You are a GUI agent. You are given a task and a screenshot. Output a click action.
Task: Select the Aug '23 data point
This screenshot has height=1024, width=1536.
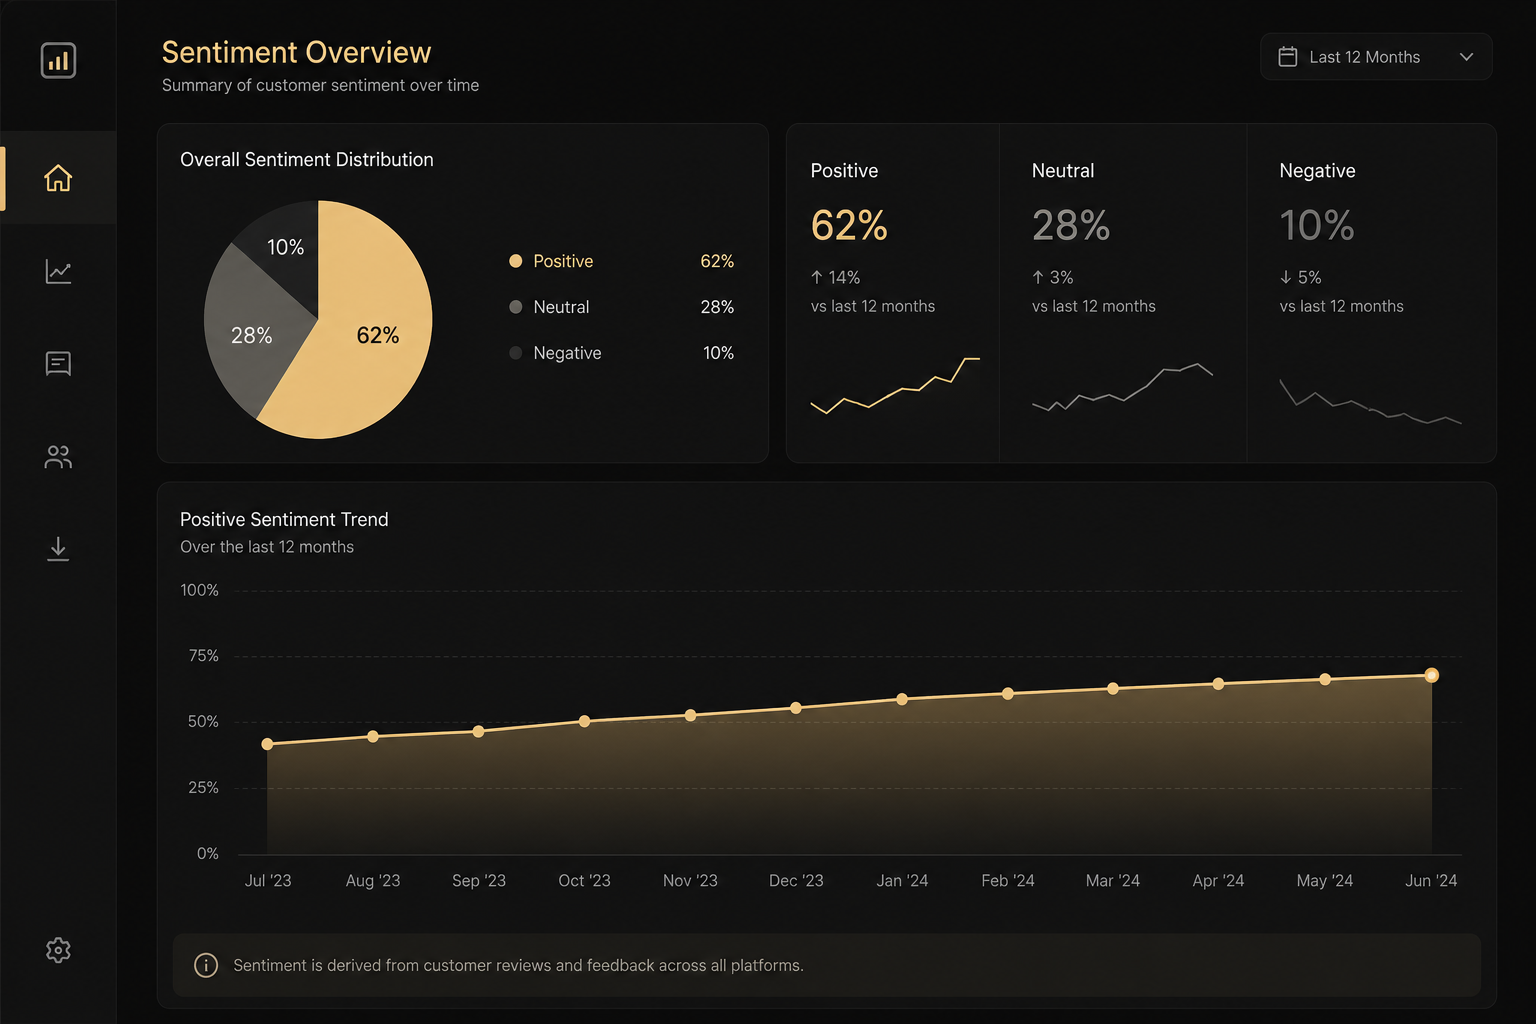coord(373,736)
